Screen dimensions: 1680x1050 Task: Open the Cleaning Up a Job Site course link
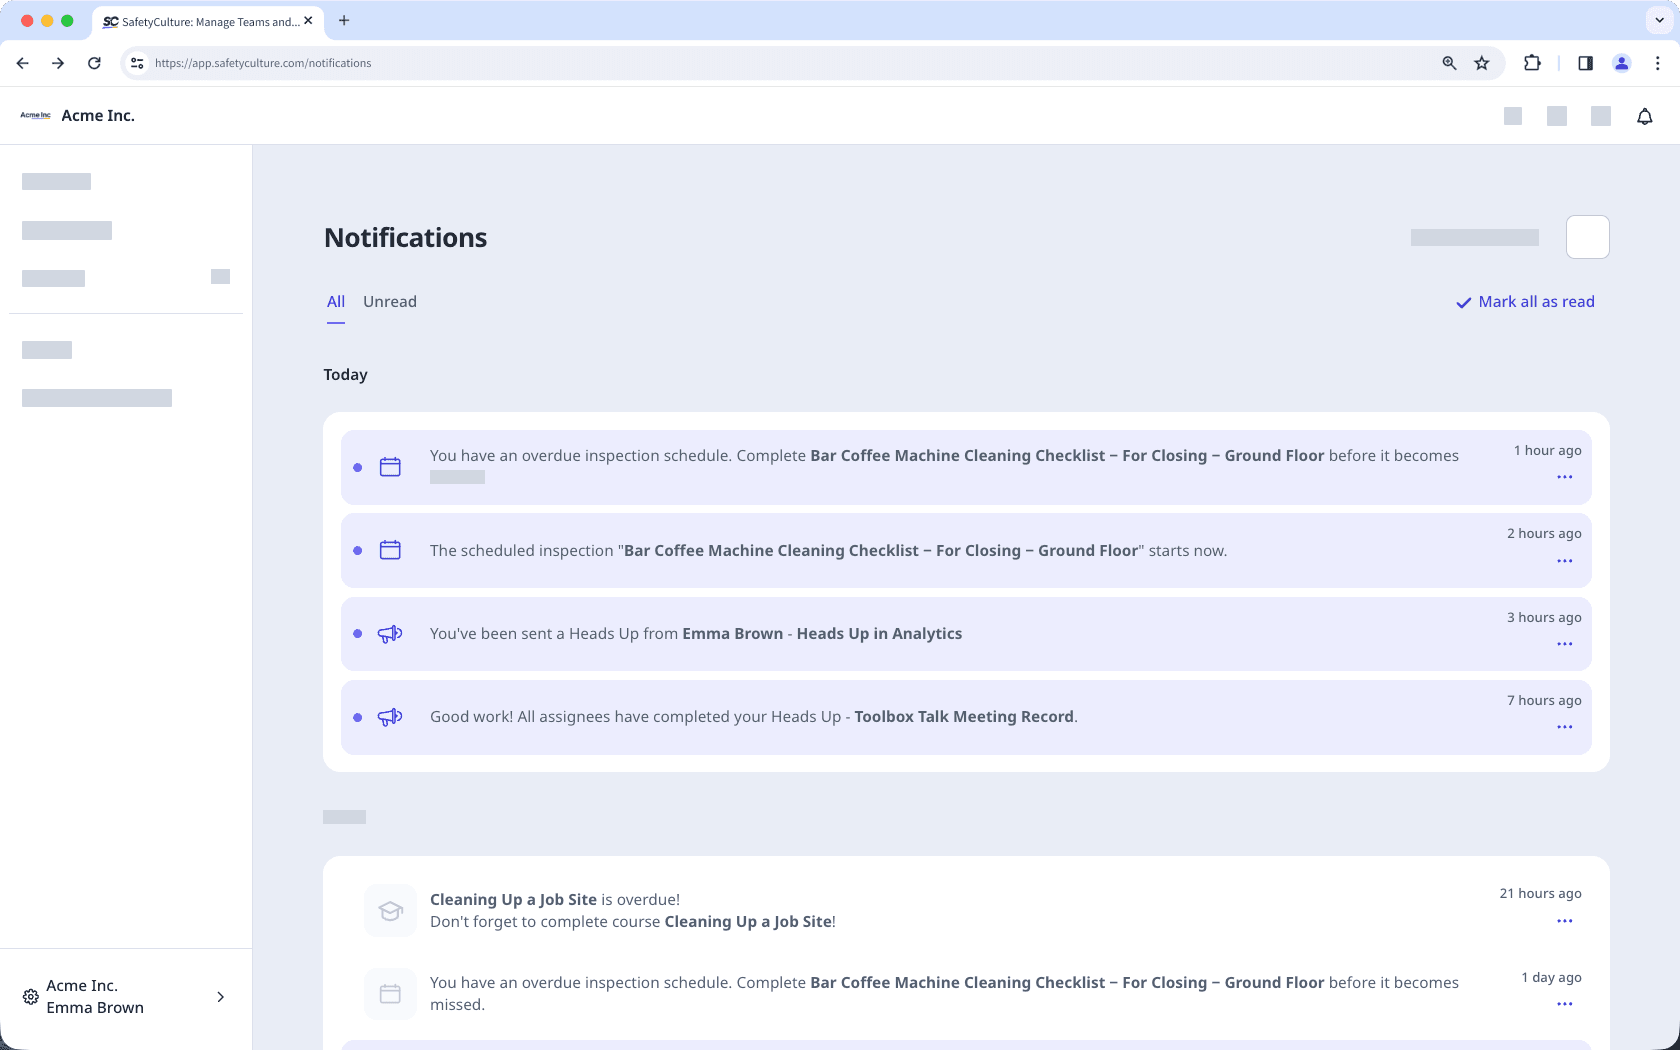(x=748, y=921)
